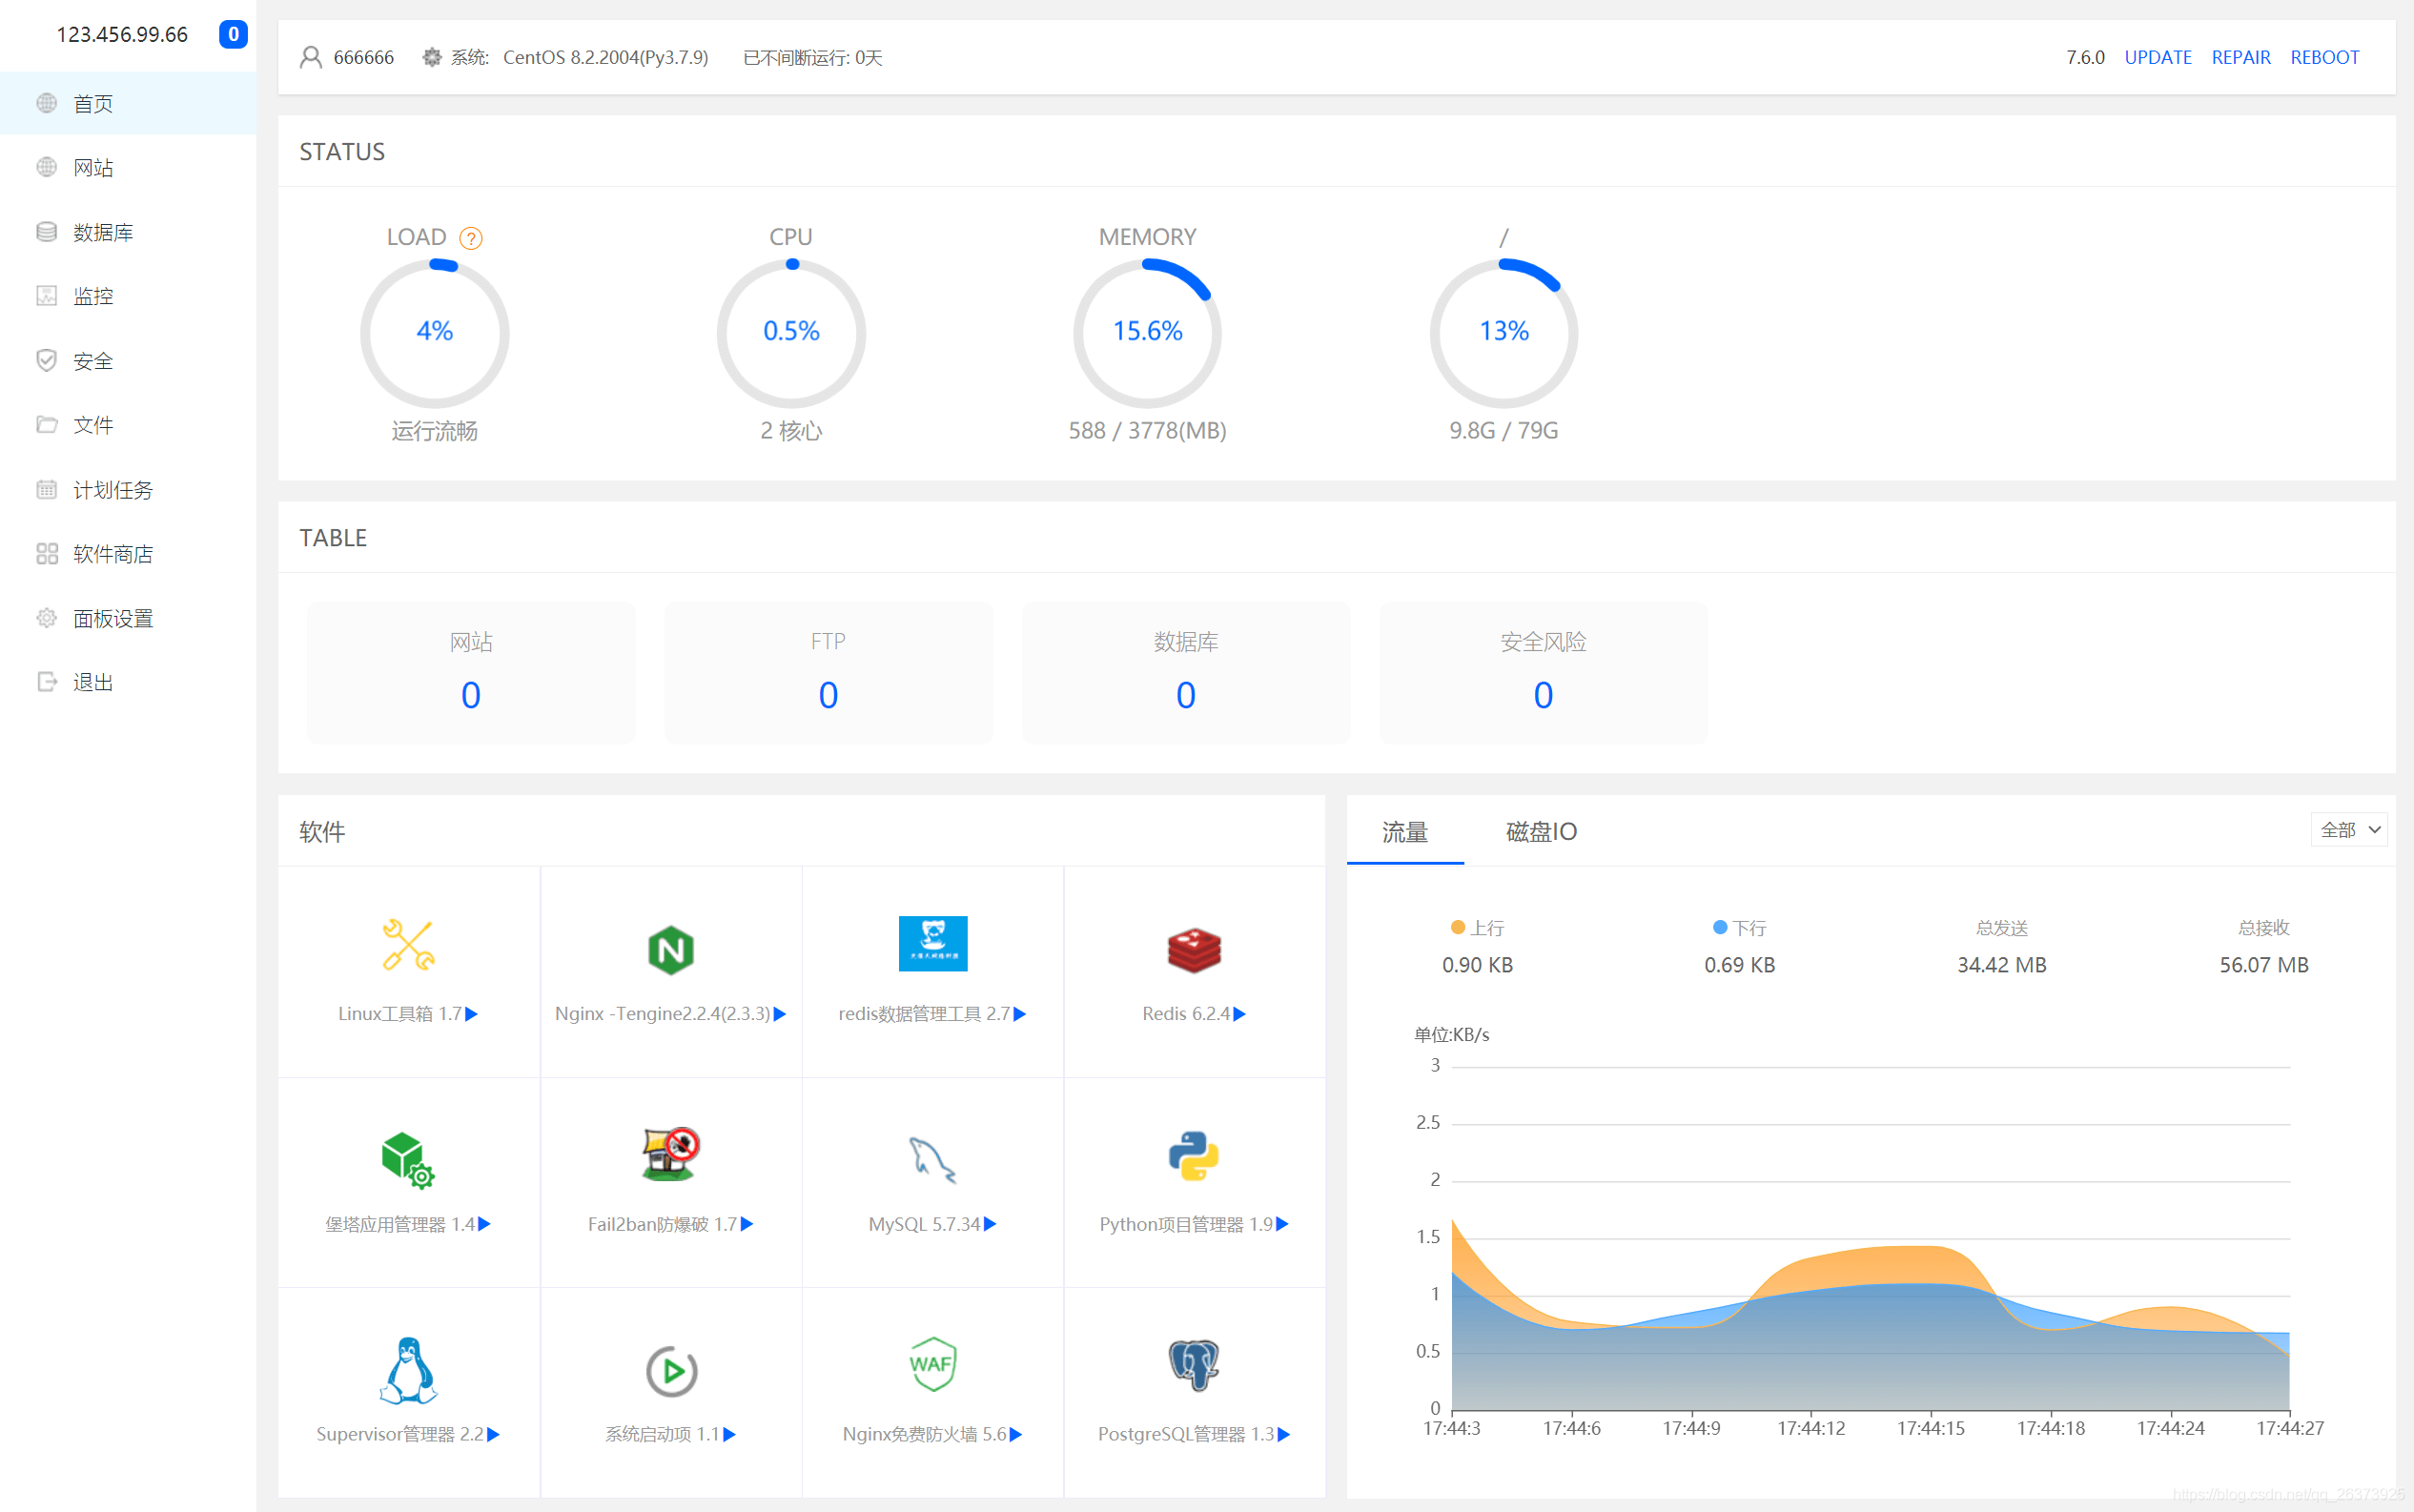2414x1512 pixels.
Task: Click the 网站 count card
Action: pos(471,672)
